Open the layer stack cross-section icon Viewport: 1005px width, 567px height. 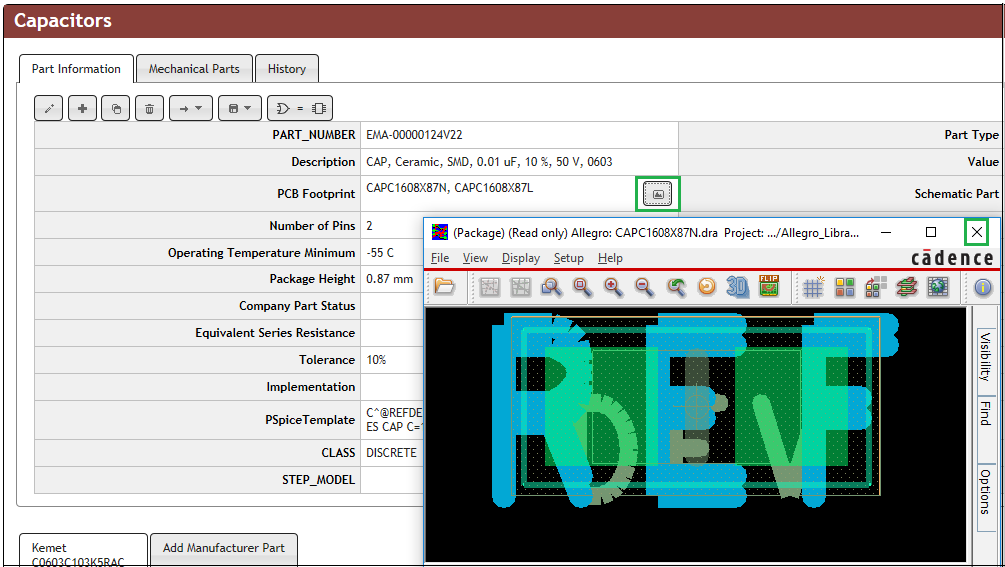click(906, 287)
